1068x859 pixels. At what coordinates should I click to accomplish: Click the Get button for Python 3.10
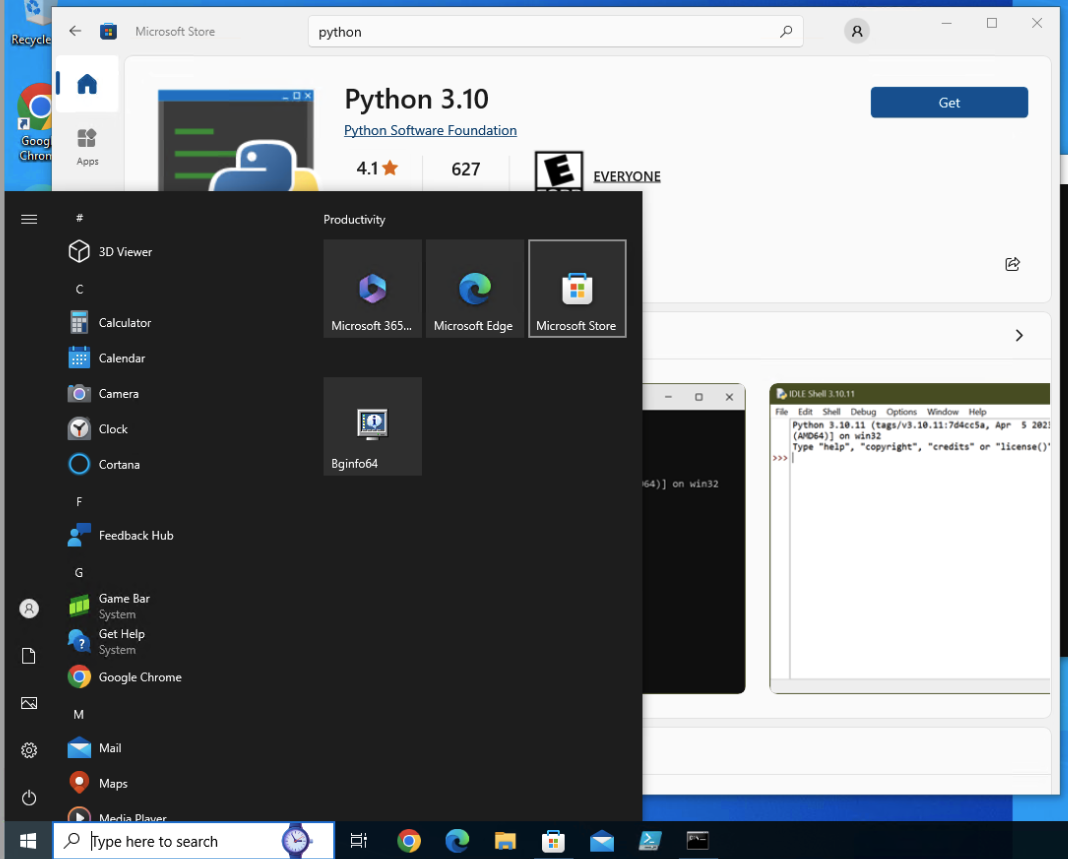pos(948,102)
